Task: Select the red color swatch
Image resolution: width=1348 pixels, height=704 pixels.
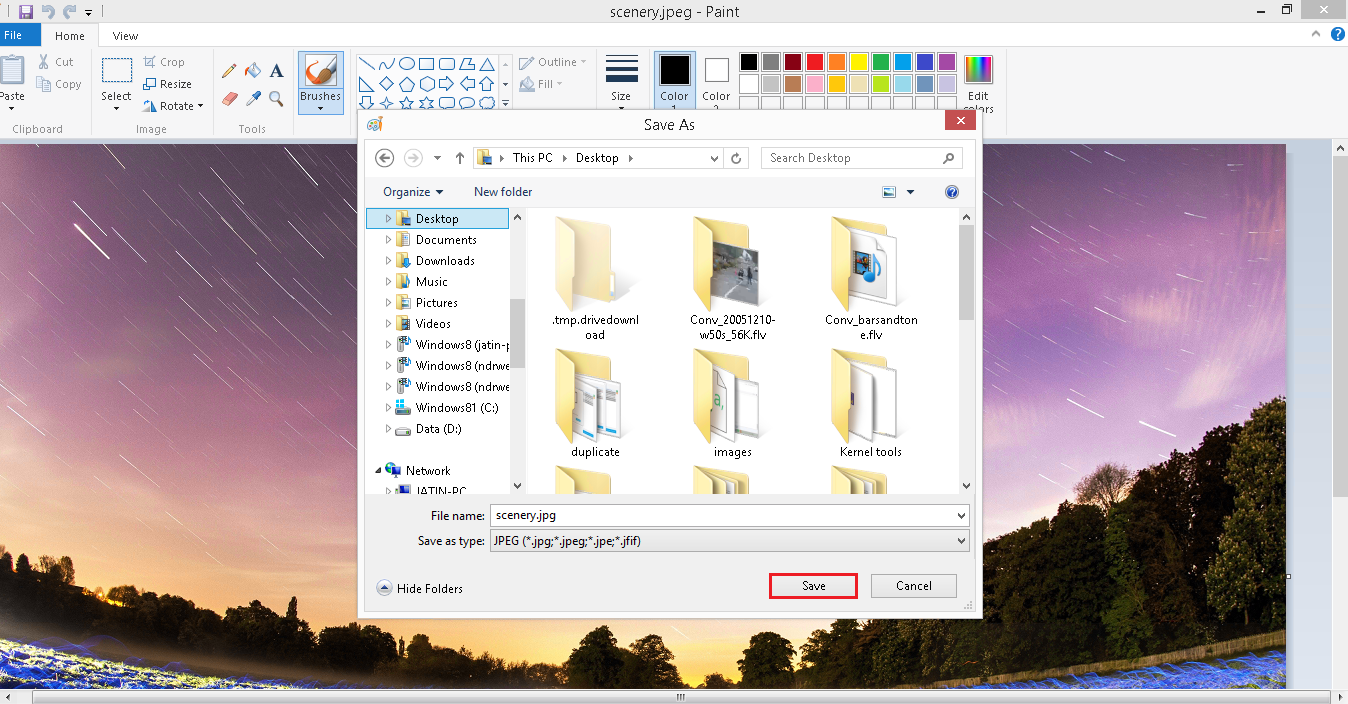Action: coord(814,63)
